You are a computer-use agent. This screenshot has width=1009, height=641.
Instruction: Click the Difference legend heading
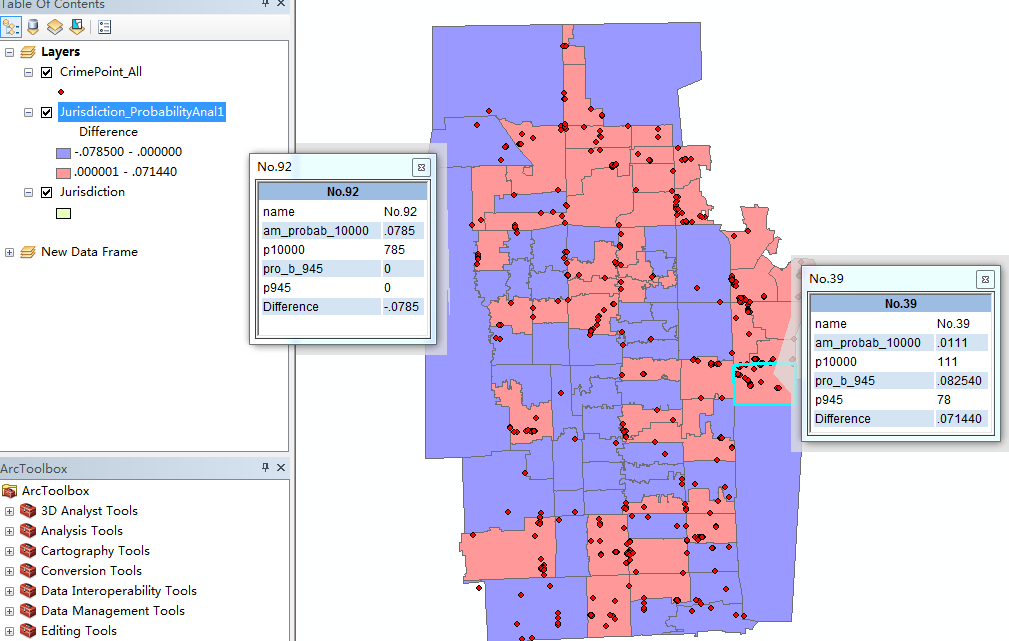pyautogui.click(x=108, y=132)
